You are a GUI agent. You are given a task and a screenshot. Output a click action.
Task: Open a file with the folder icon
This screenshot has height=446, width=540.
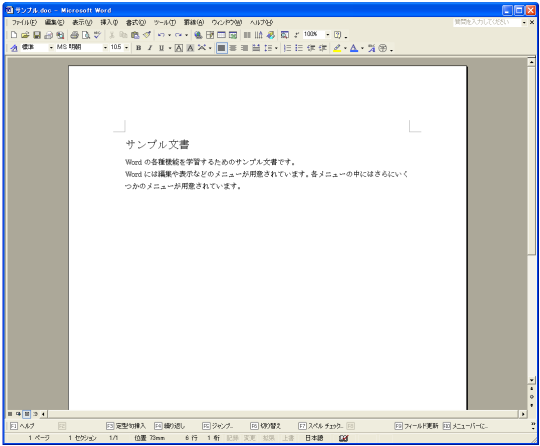[x=25, y=35]
